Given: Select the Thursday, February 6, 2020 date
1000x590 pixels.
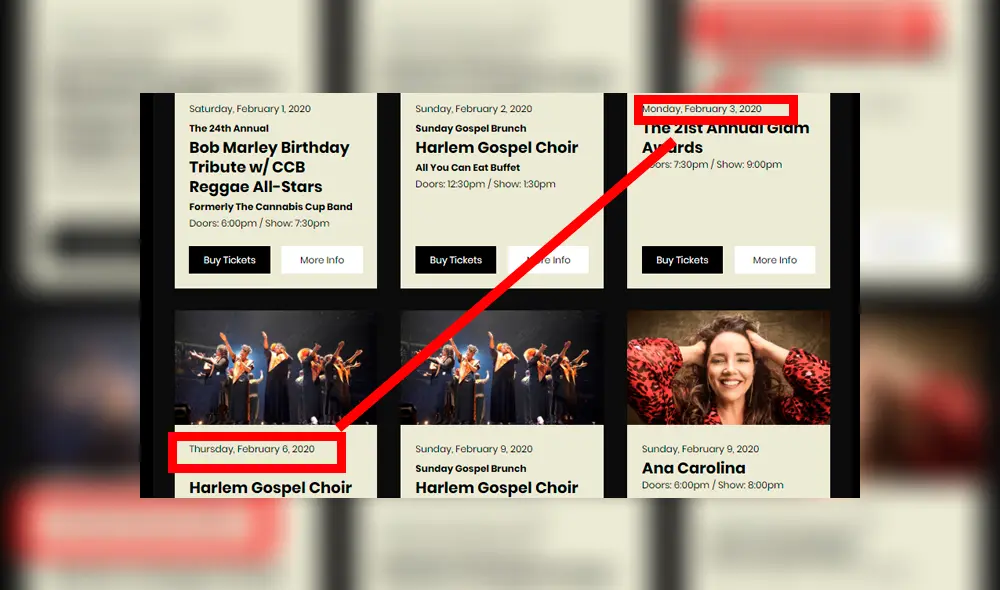Looking at the screenshot, I should pos(251,449).
